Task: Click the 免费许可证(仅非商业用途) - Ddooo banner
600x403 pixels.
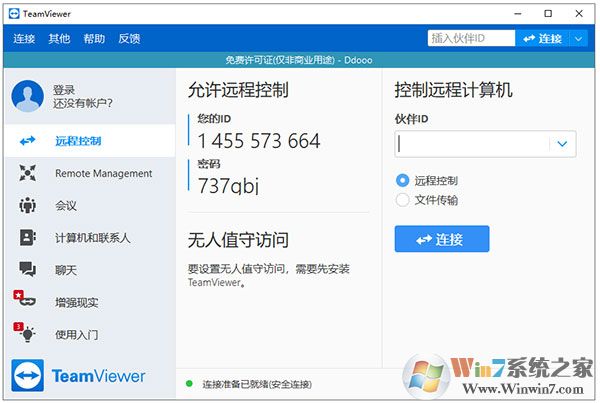Action: click(x=299, y=60)
